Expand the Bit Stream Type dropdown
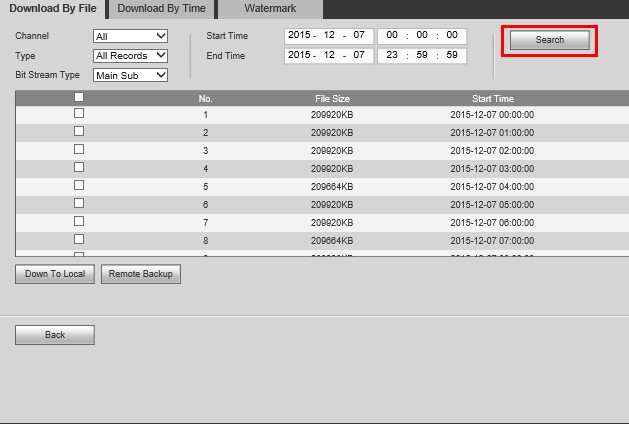Viewport: 629px width, 424px height. [130, 74]
